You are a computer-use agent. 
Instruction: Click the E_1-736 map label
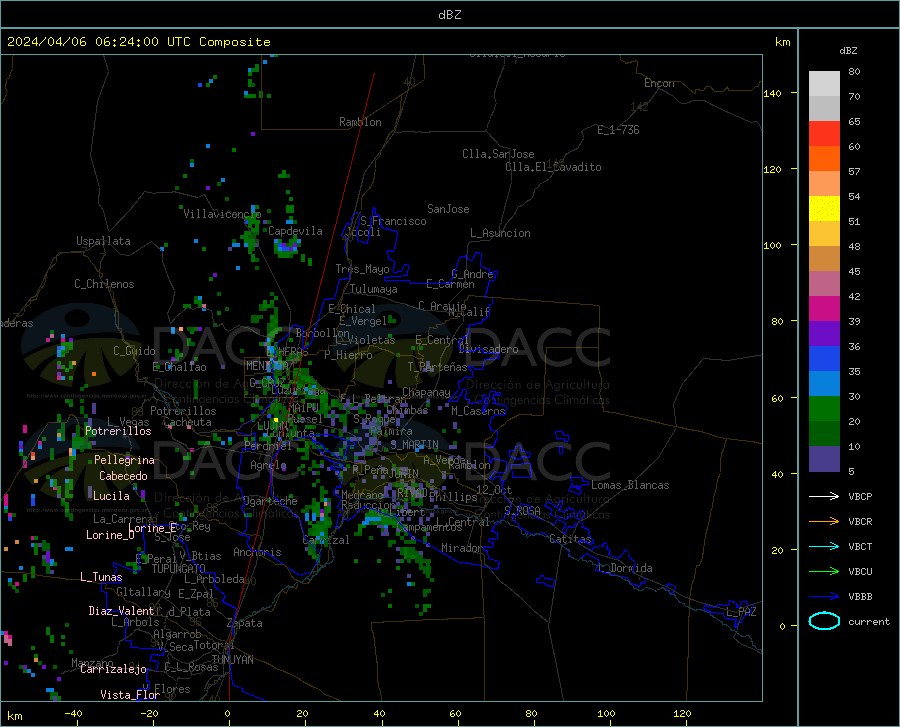tap(618, 130)
